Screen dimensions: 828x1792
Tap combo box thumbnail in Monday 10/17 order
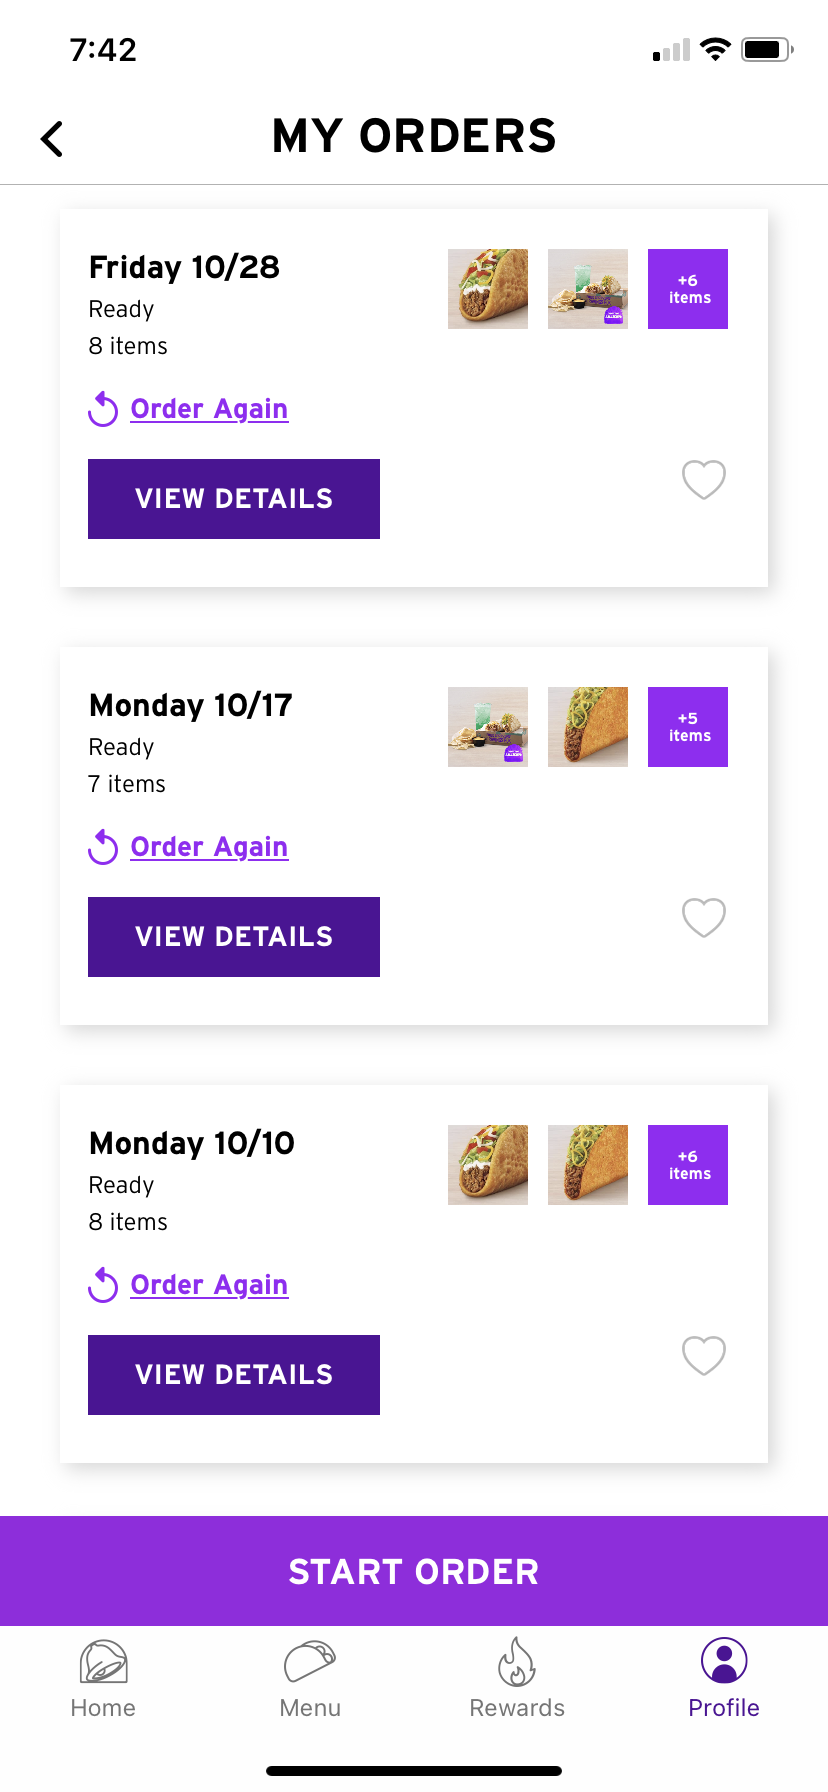click(x=488, y=727)
